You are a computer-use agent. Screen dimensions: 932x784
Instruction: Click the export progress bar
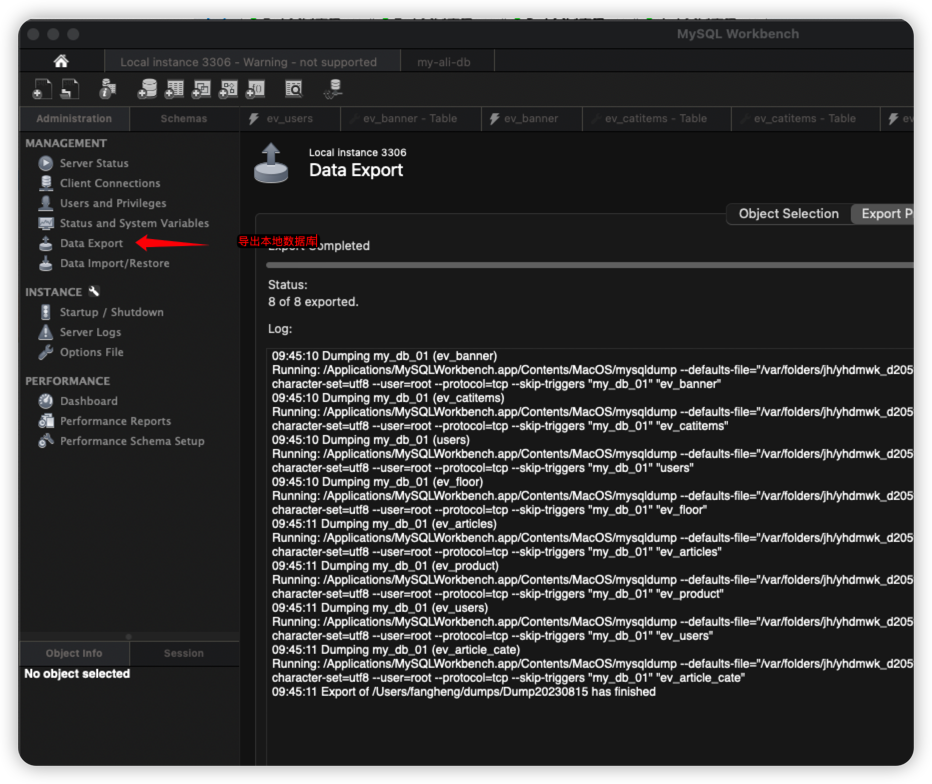click(x=590, y=265)
